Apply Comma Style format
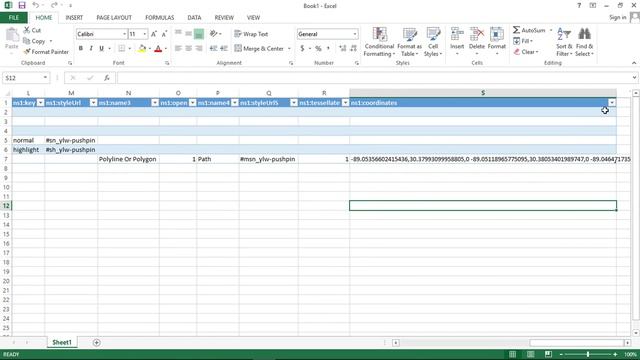 (328, 49)
